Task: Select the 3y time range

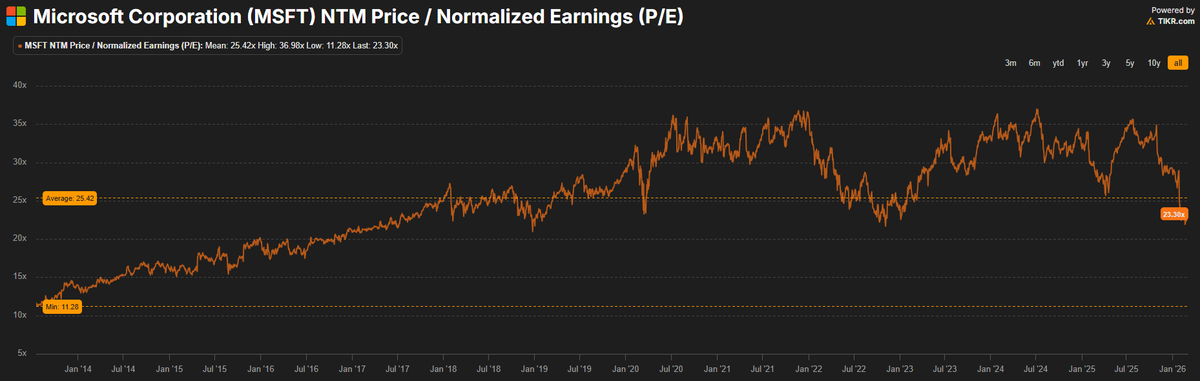Action: [1106, 63]
